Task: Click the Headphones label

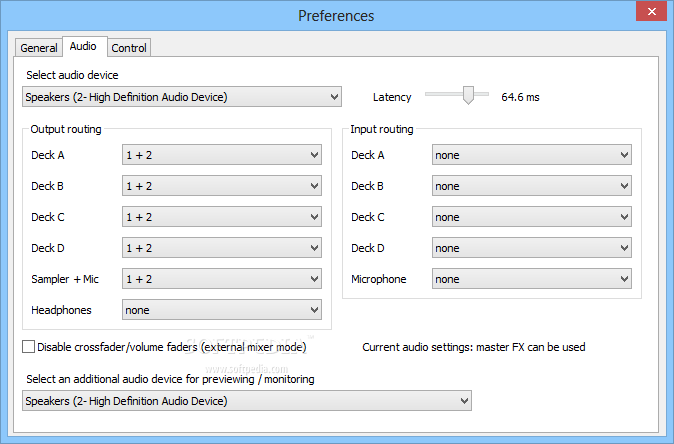Action: coord(61,310)
